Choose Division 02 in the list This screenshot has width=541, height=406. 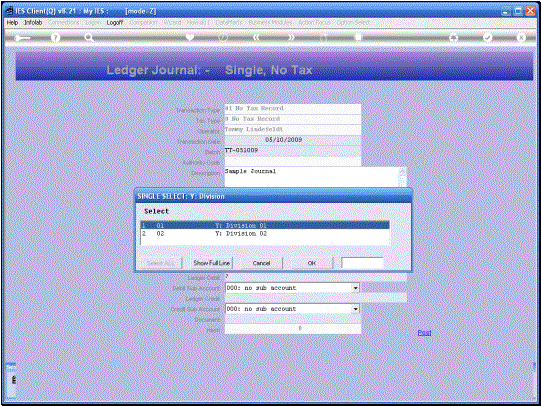tap(265, 234)
